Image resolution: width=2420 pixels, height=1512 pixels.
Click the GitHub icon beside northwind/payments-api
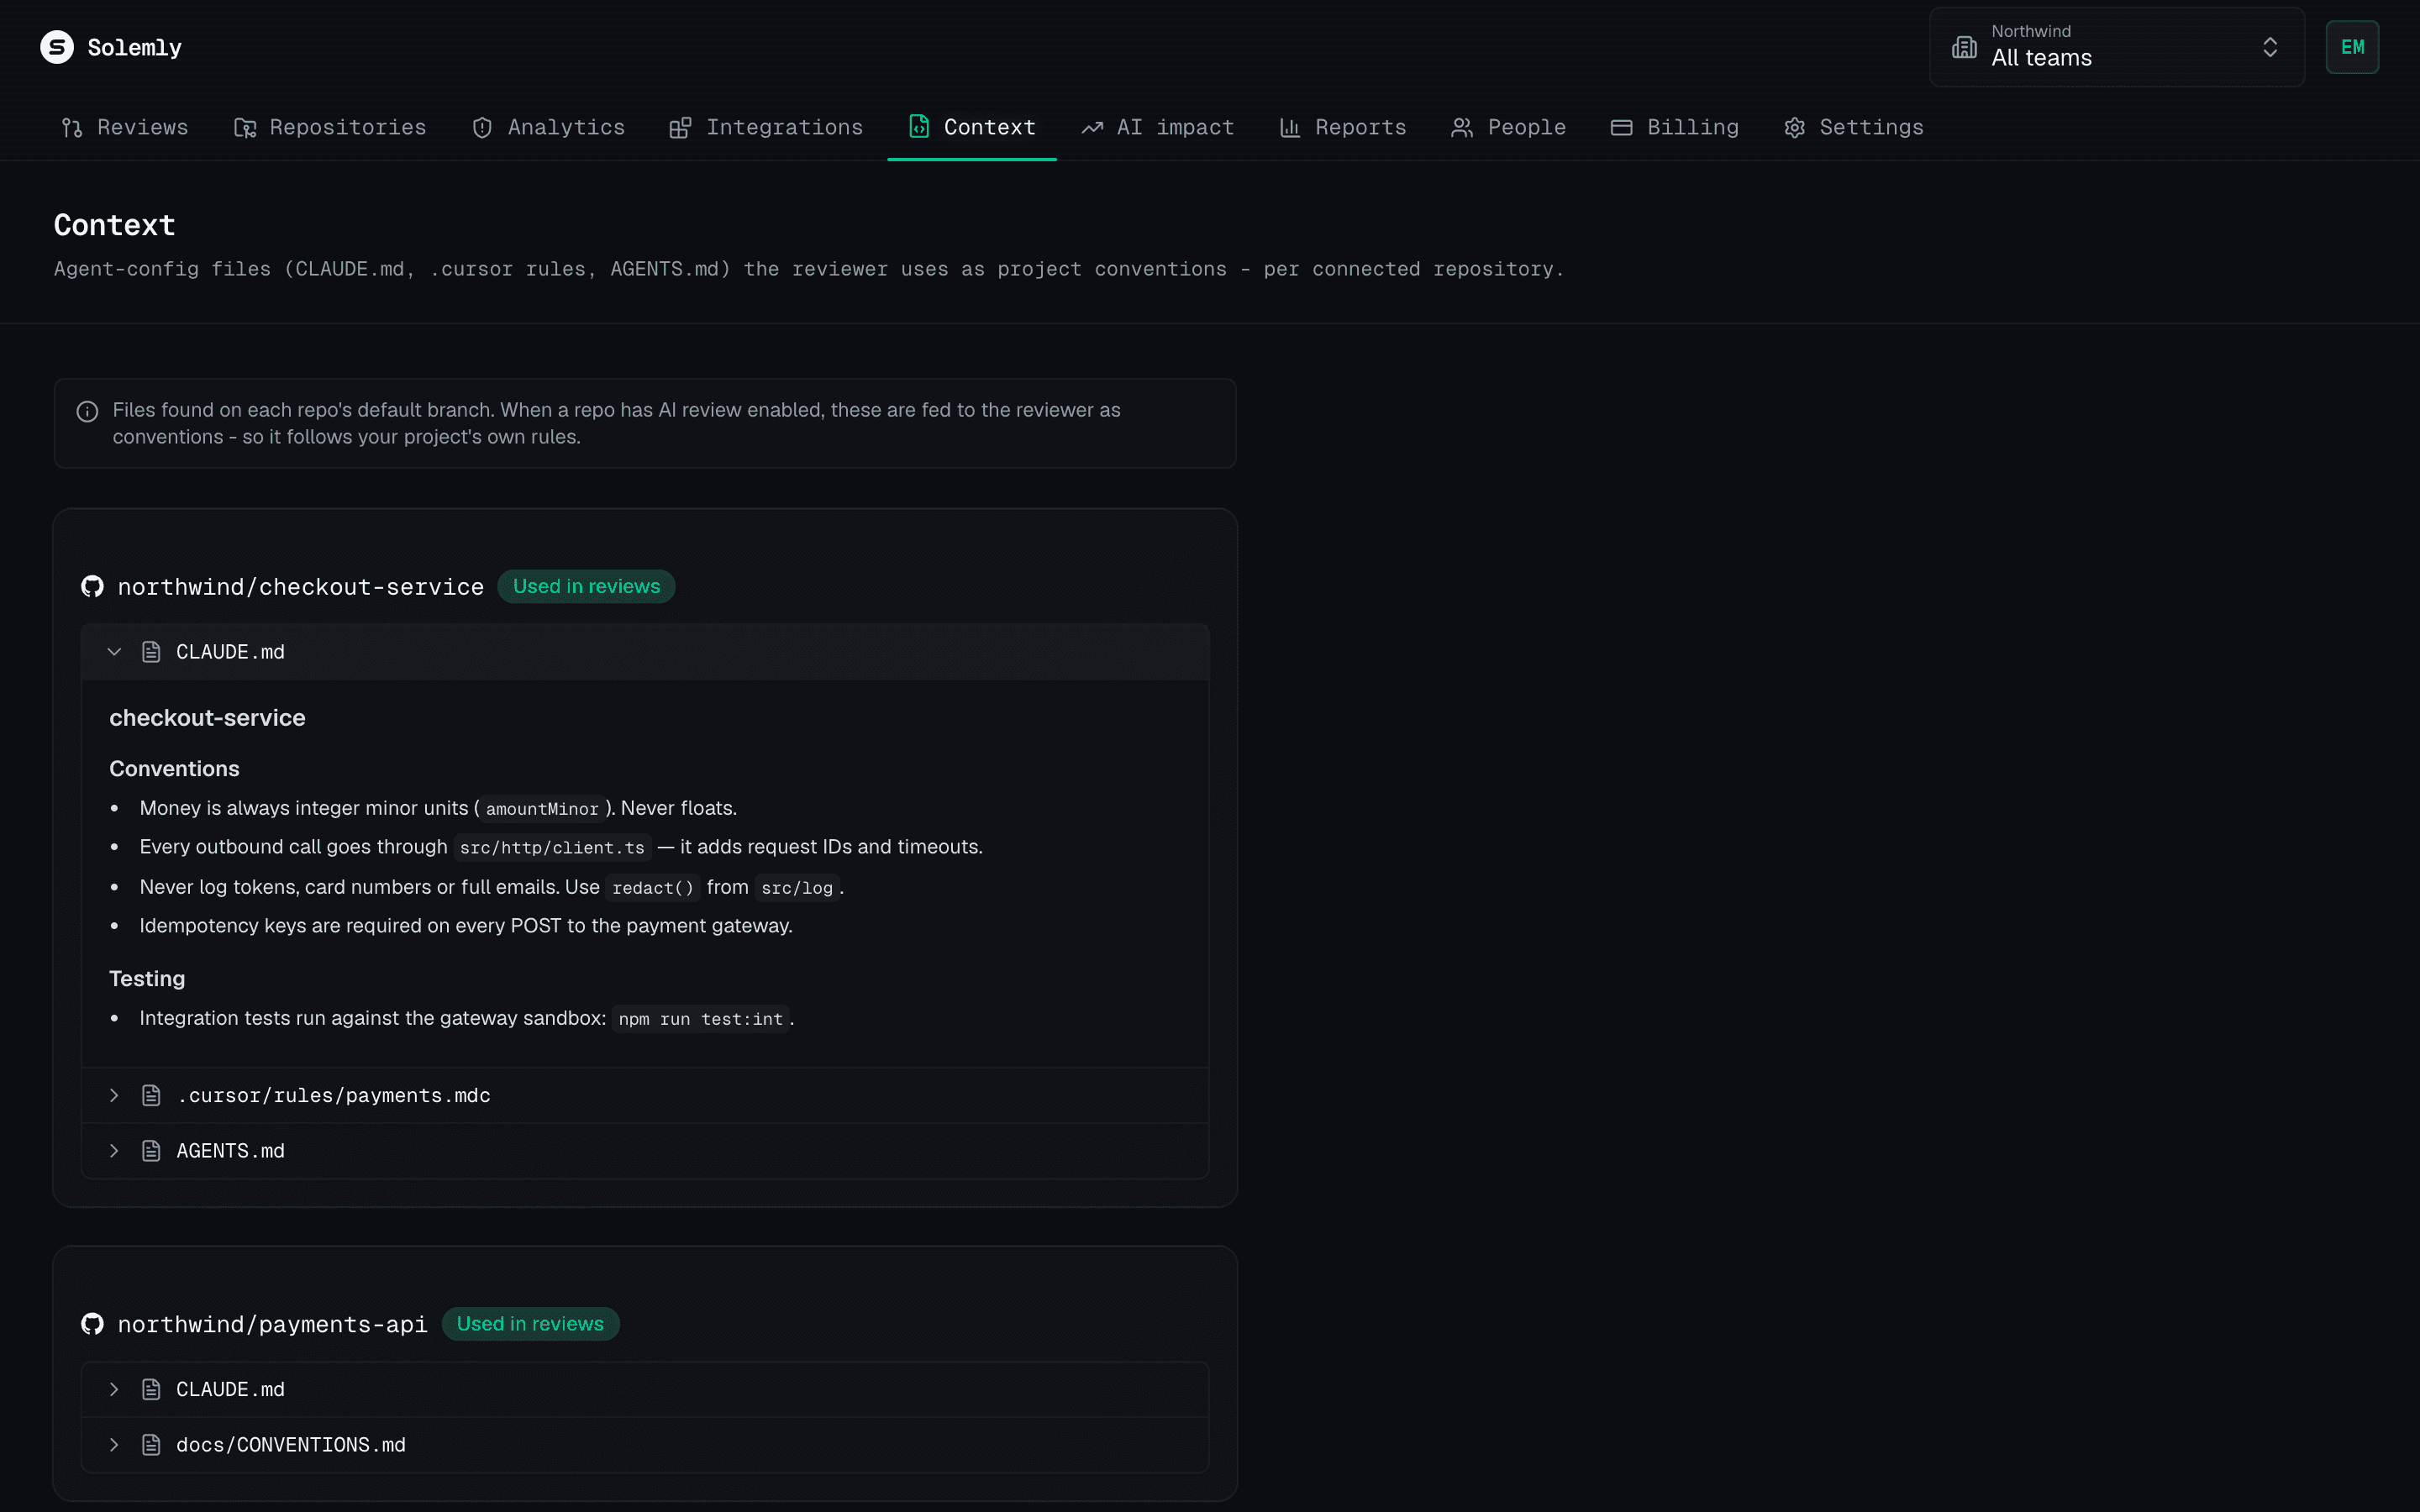[x=92, y=1323]
